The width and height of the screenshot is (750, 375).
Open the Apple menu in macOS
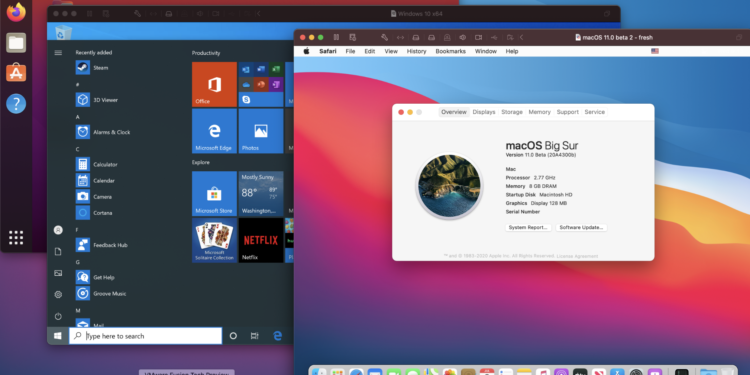[307, 51]
